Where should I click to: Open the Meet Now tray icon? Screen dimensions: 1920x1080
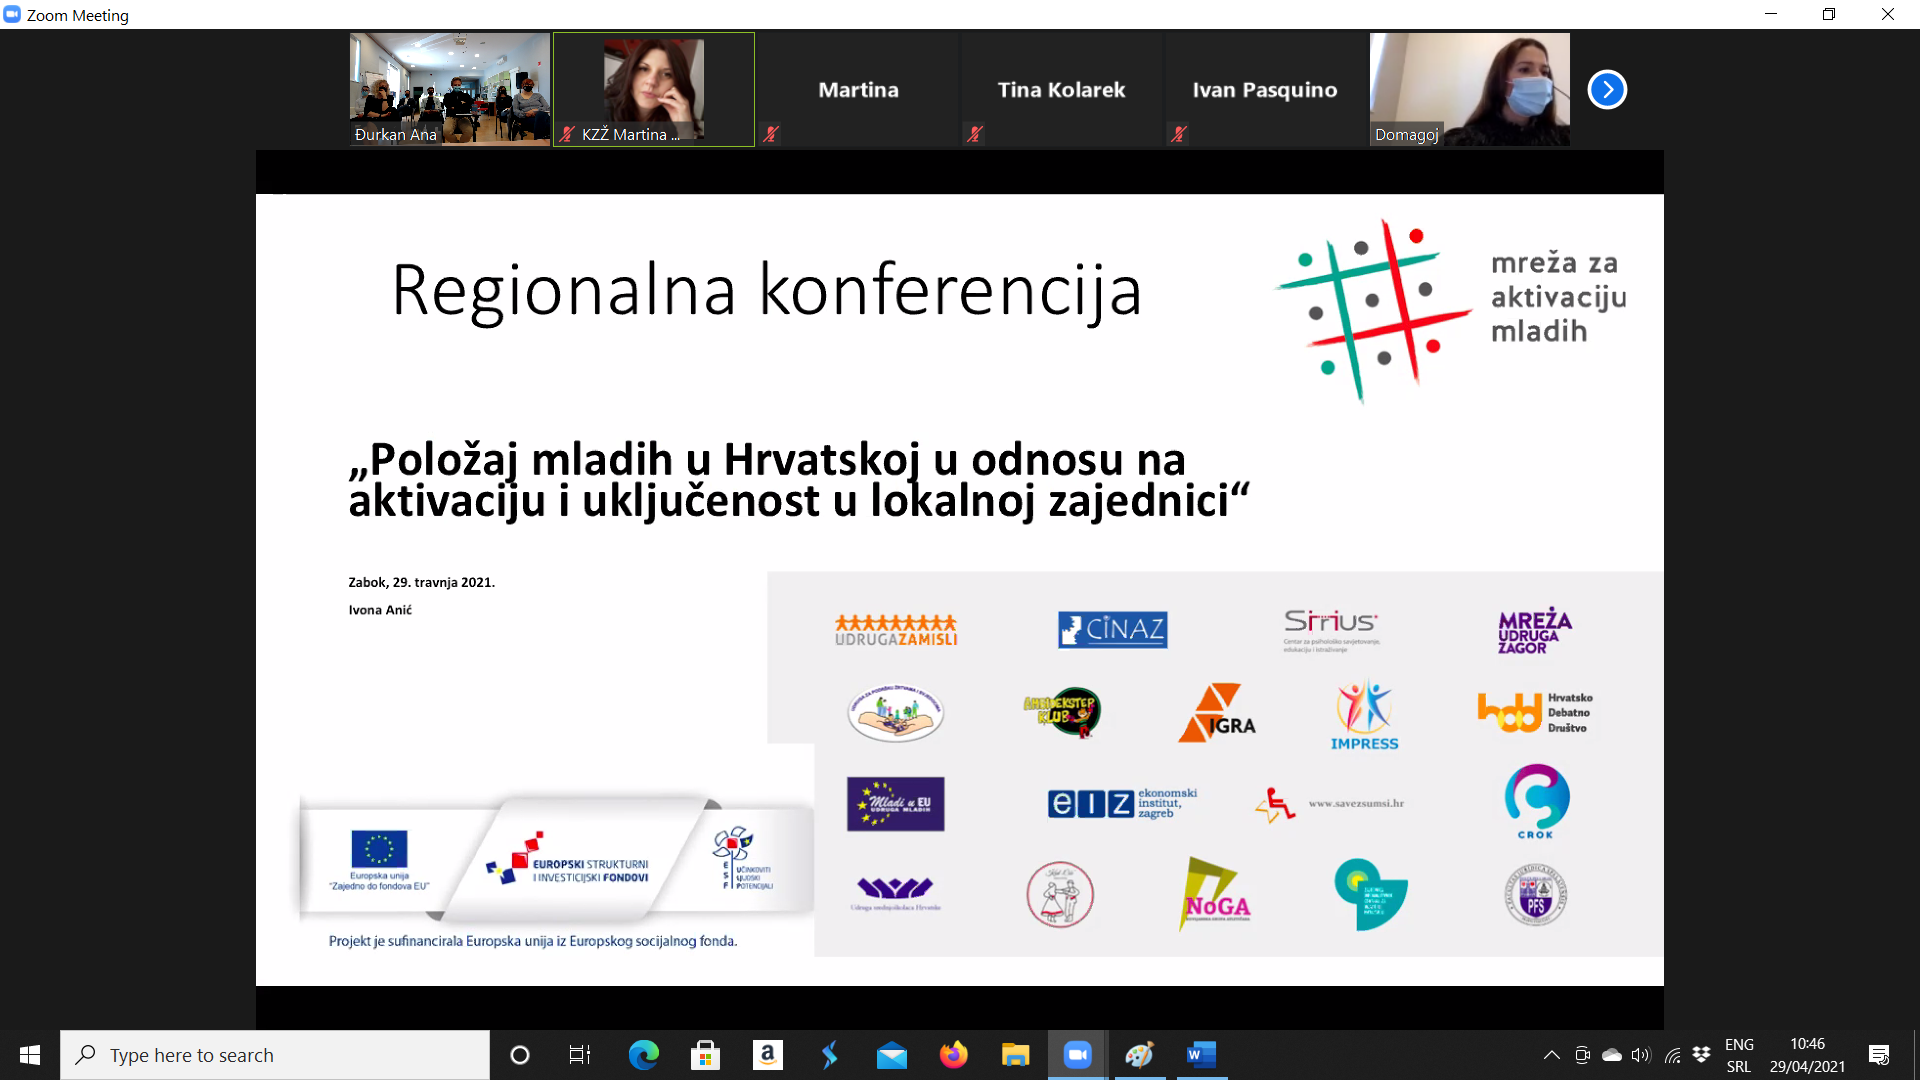point(1582,1055)
